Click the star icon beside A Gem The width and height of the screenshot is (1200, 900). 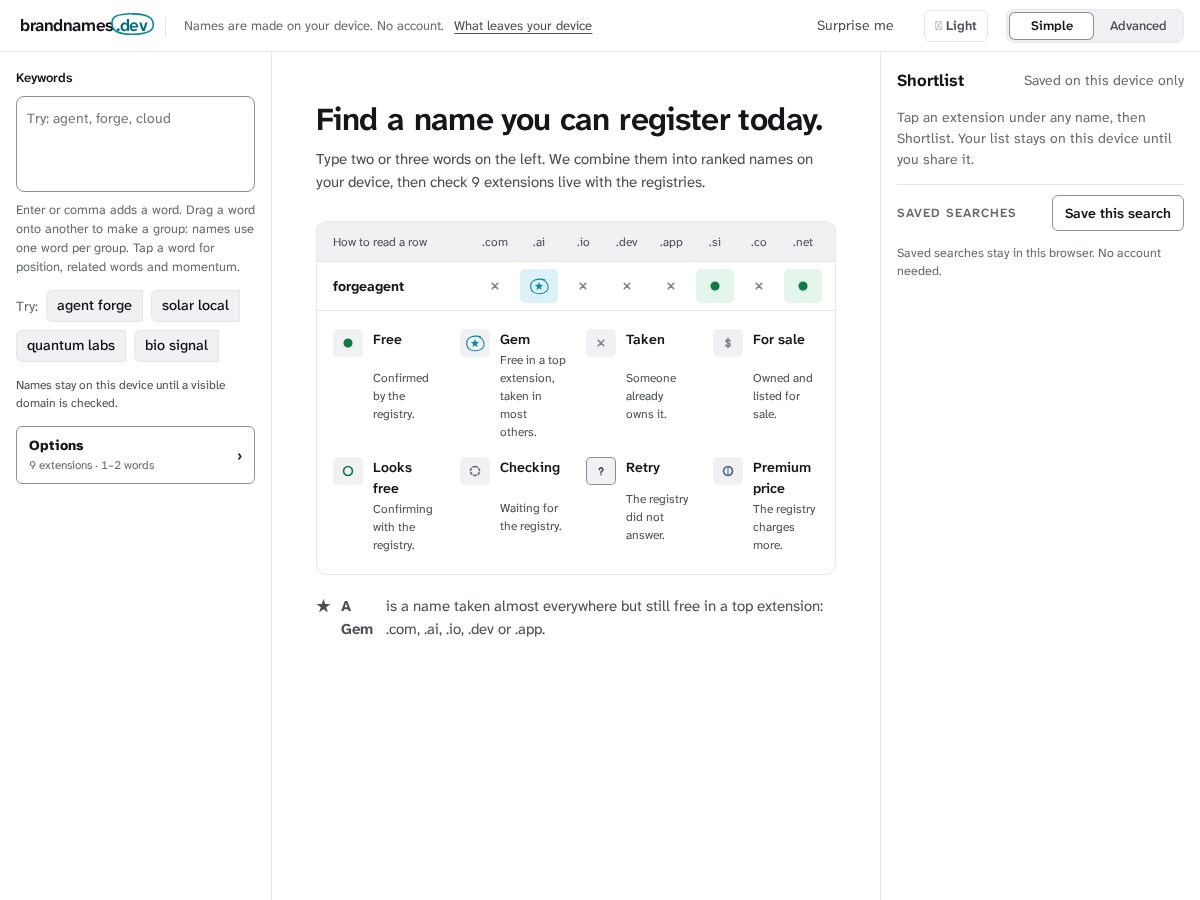[x=323, y=606]
